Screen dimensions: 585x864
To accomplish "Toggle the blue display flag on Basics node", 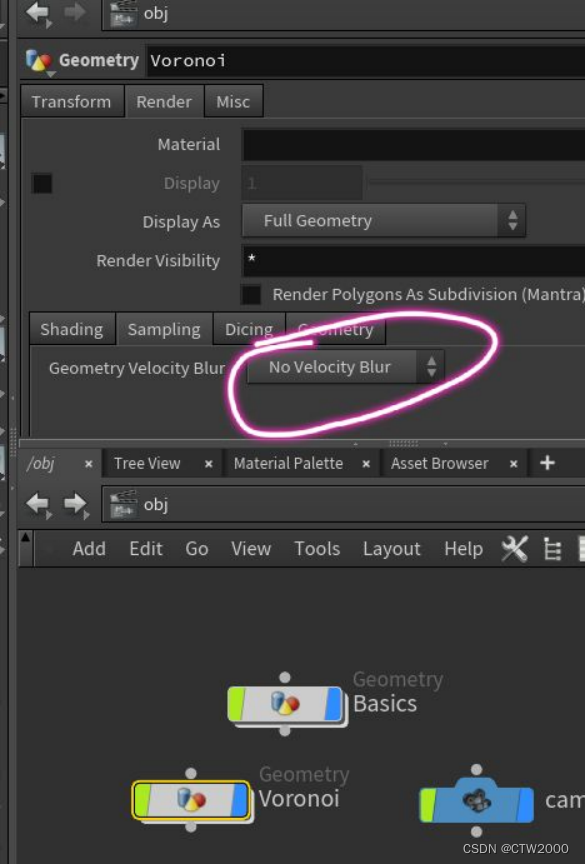I will tap(334, 704).
